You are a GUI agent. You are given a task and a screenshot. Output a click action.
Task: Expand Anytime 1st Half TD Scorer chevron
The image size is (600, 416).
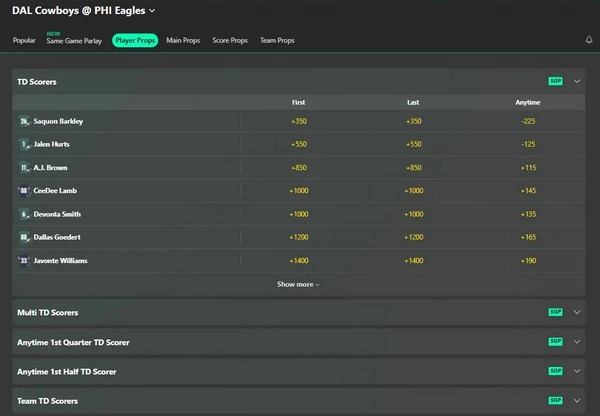577,371
